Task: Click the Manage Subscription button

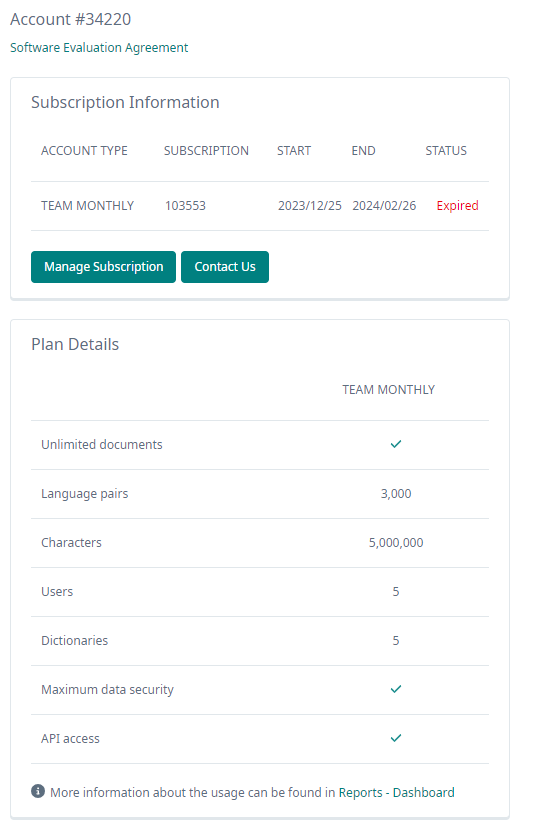Action: point(103,266)
